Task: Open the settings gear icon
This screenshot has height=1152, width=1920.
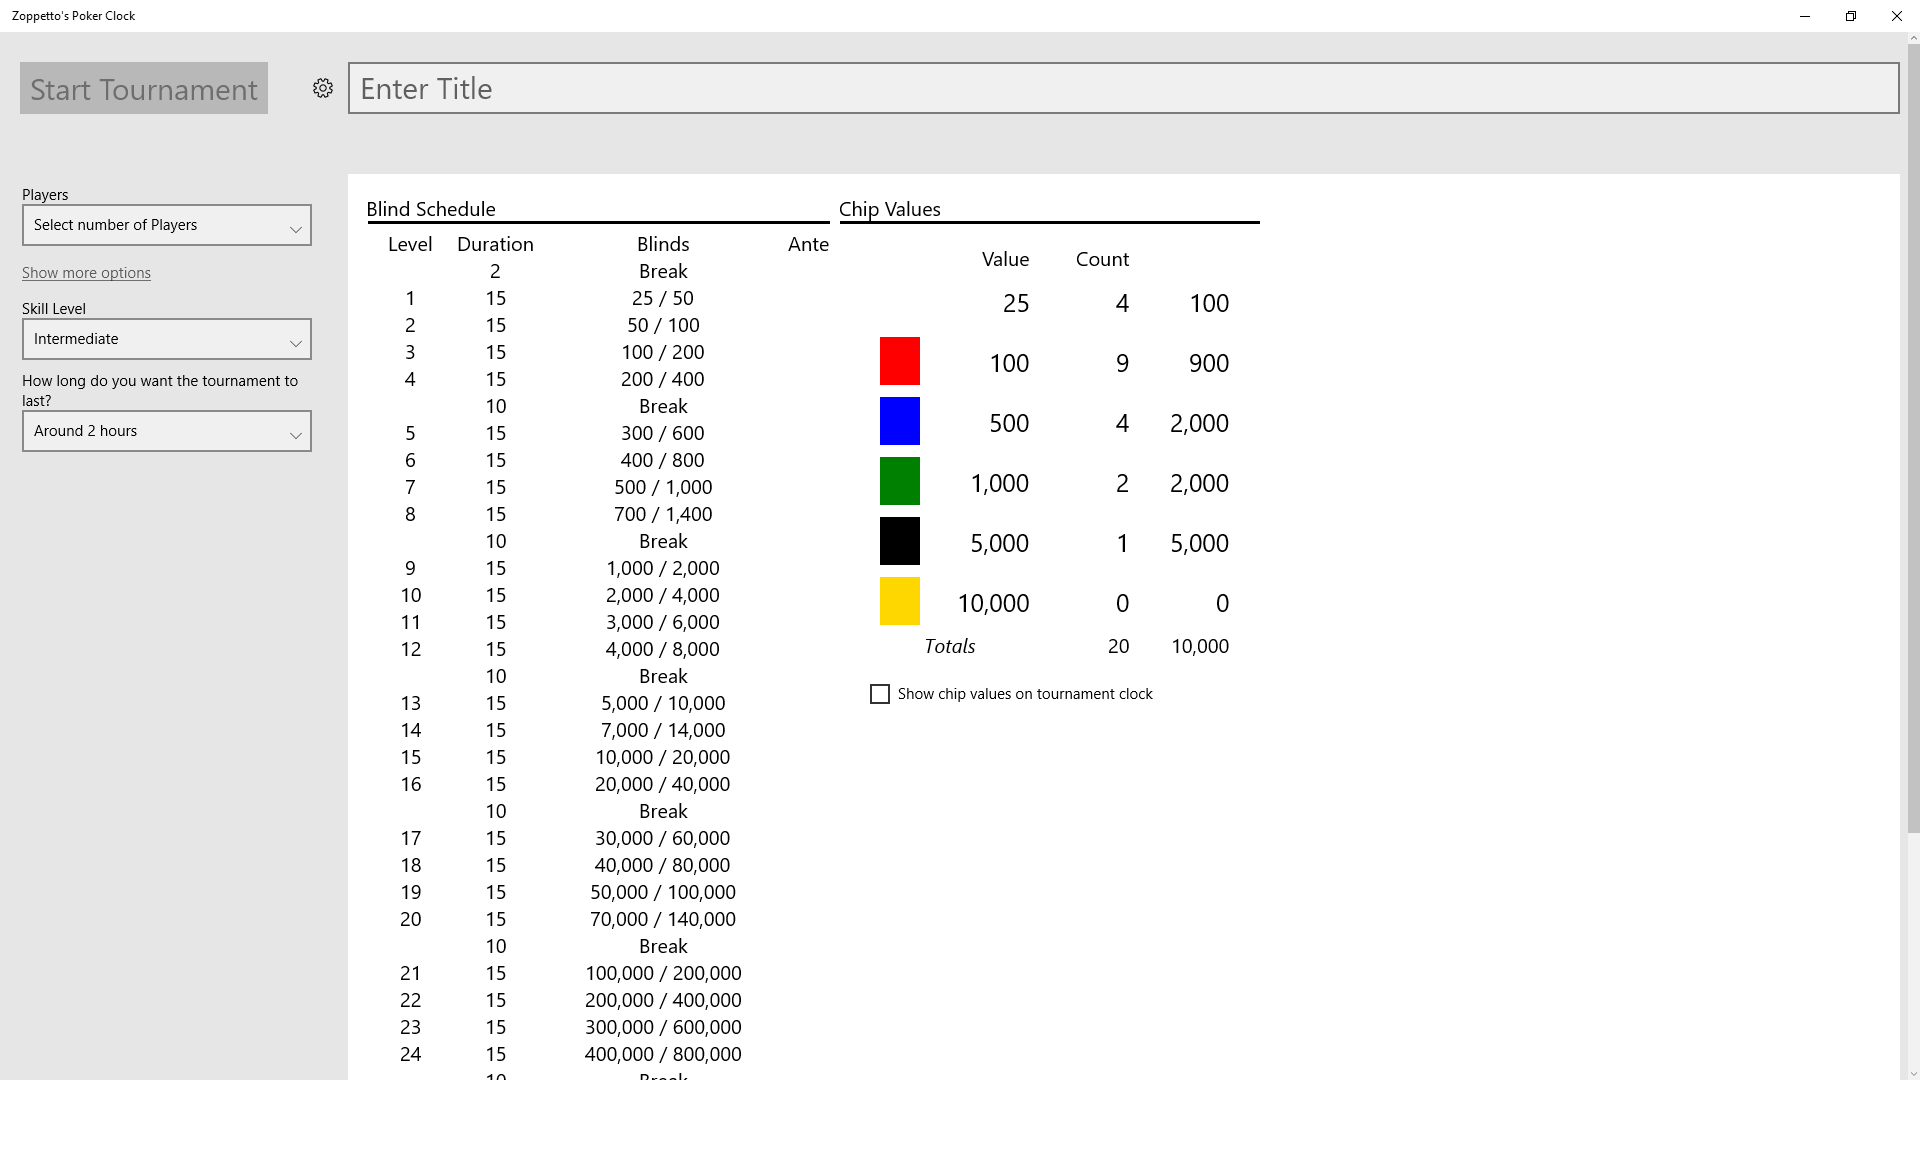Action: point(322,88)
